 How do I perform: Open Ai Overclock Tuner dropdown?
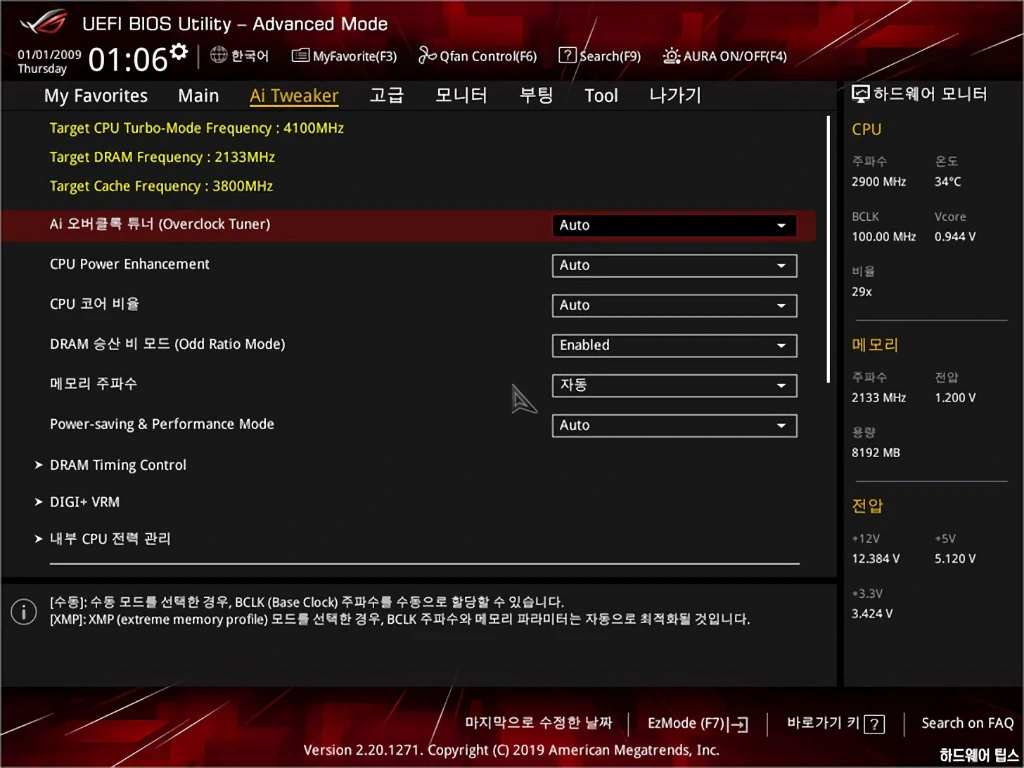click(674, 225)
